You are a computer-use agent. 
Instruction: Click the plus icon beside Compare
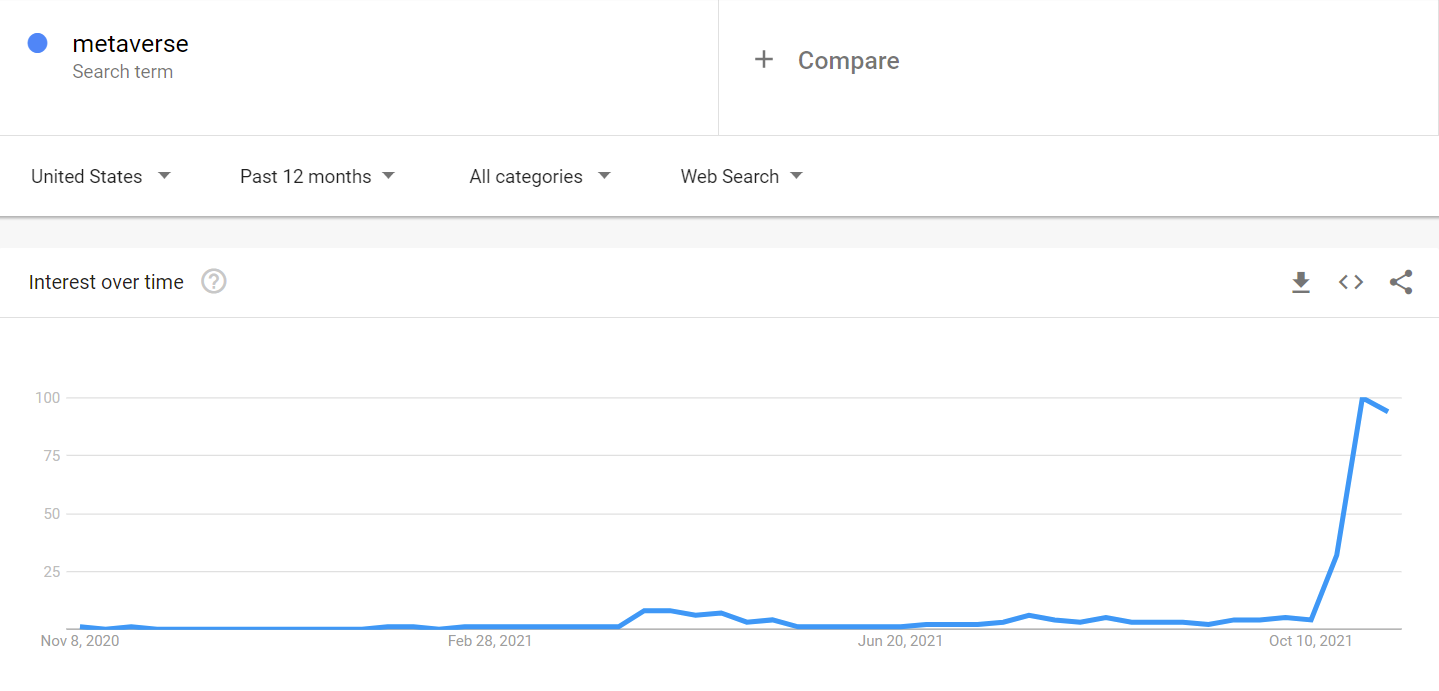point(764,60)
